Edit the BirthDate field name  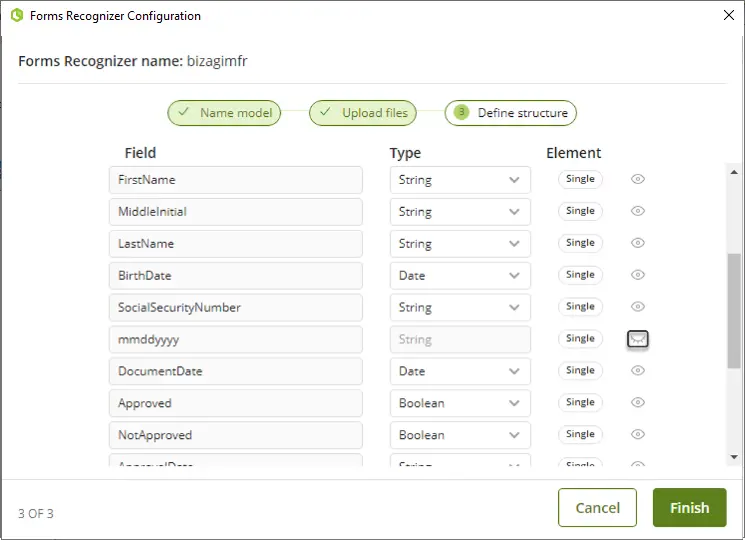click(236, 275)
